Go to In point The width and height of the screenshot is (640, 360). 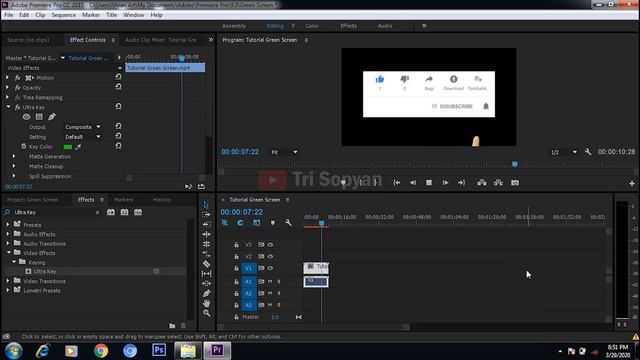[x=396, y=183]
